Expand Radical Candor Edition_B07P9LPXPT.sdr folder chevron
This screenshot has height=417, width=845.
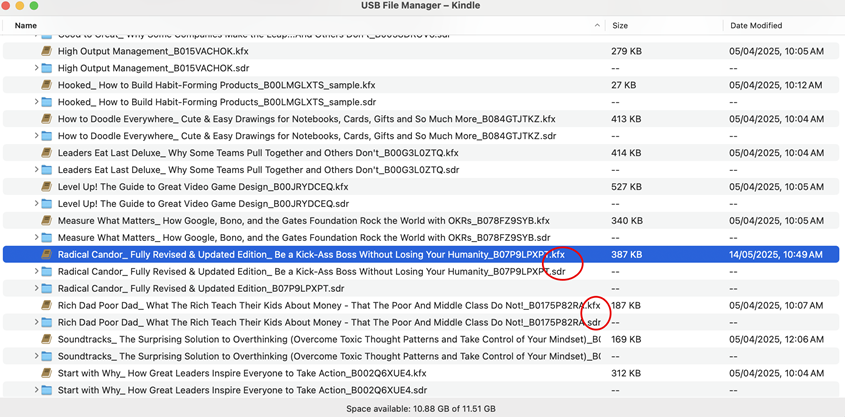36,288
